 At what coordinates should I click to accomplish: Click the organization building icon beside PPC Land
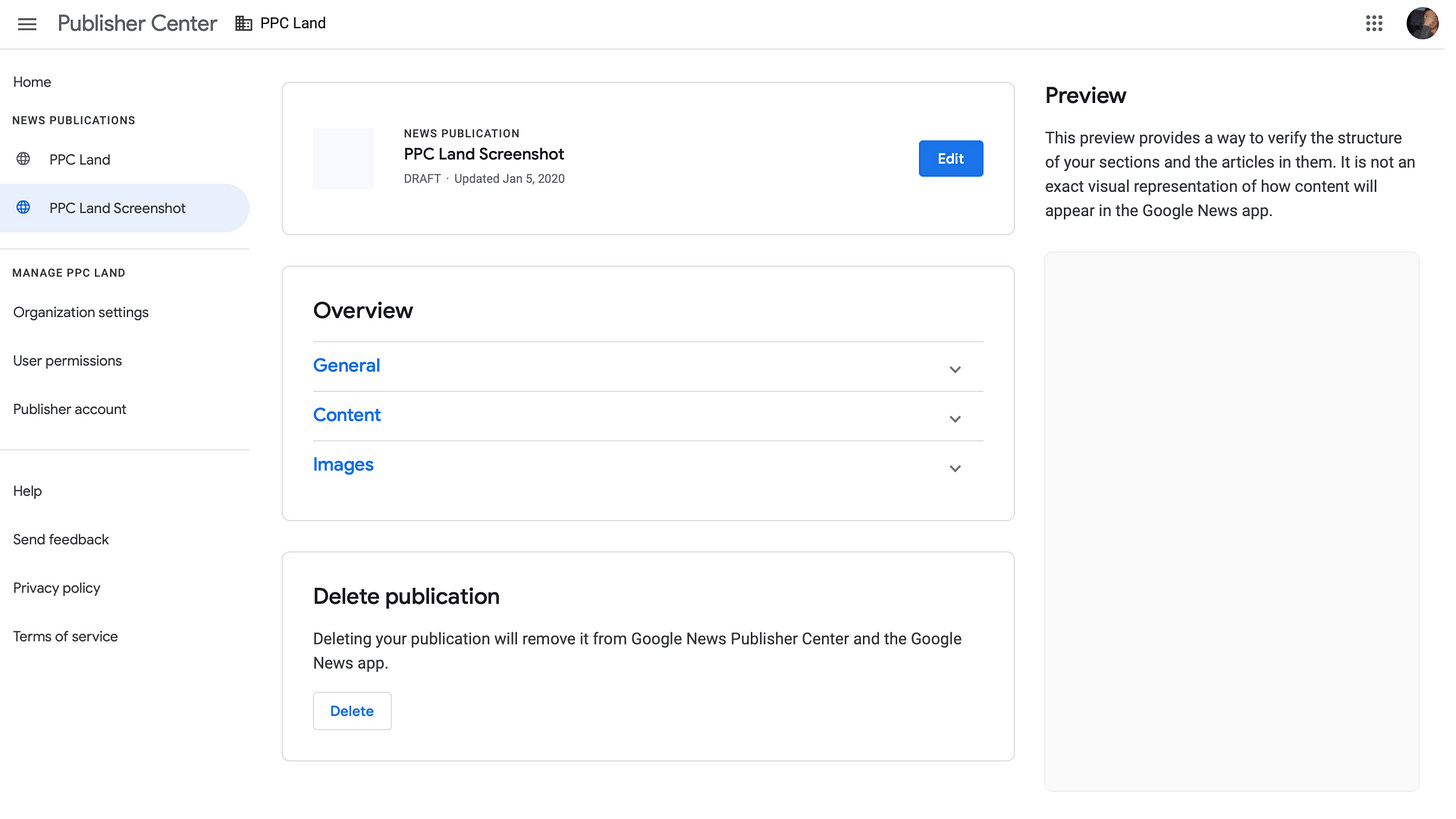coord(243,23)
